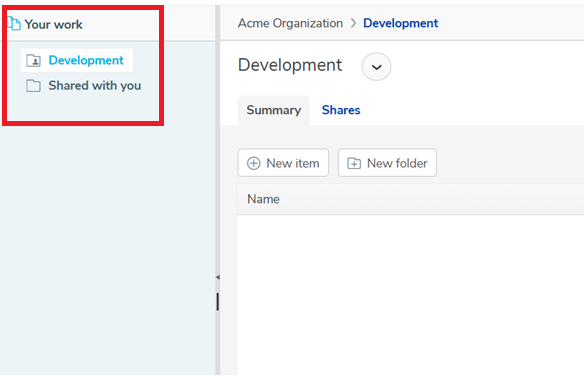This screenshot has height=376, width=584.
Task: Click the Your work documents icon
Action: tap(14, 23)
